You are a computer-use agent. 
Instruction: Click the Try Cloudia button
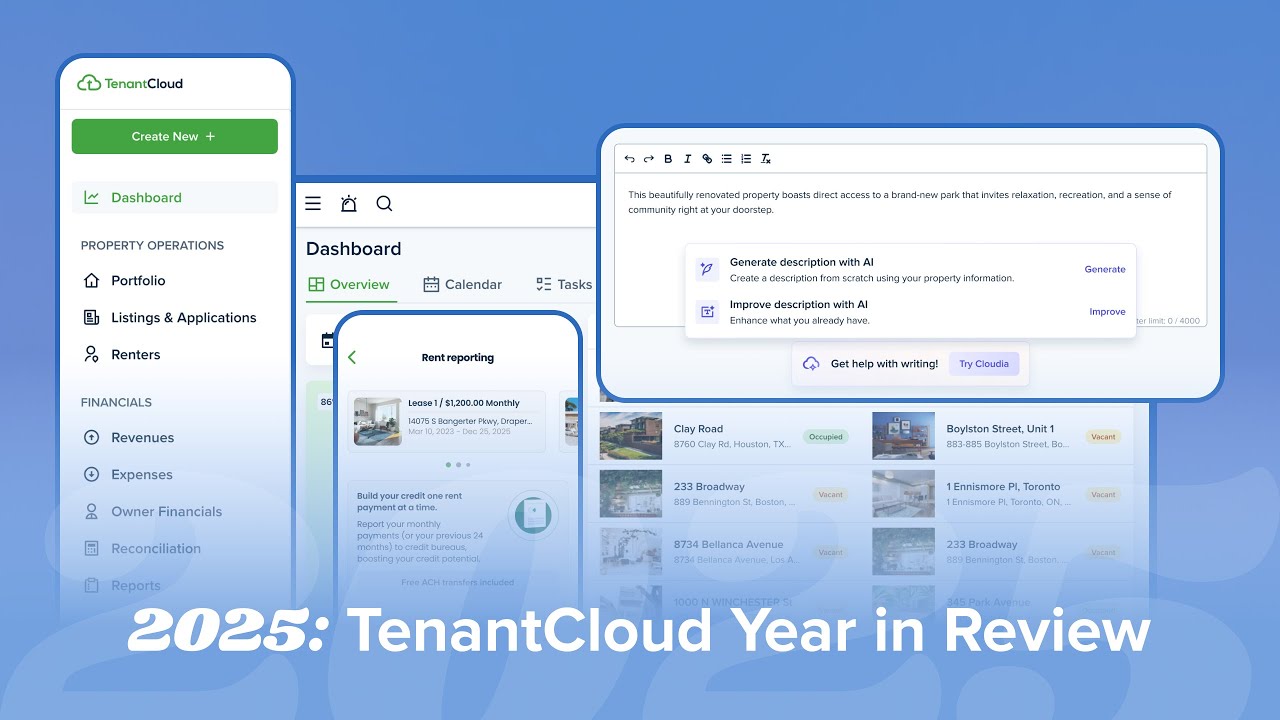click(984, 364)
